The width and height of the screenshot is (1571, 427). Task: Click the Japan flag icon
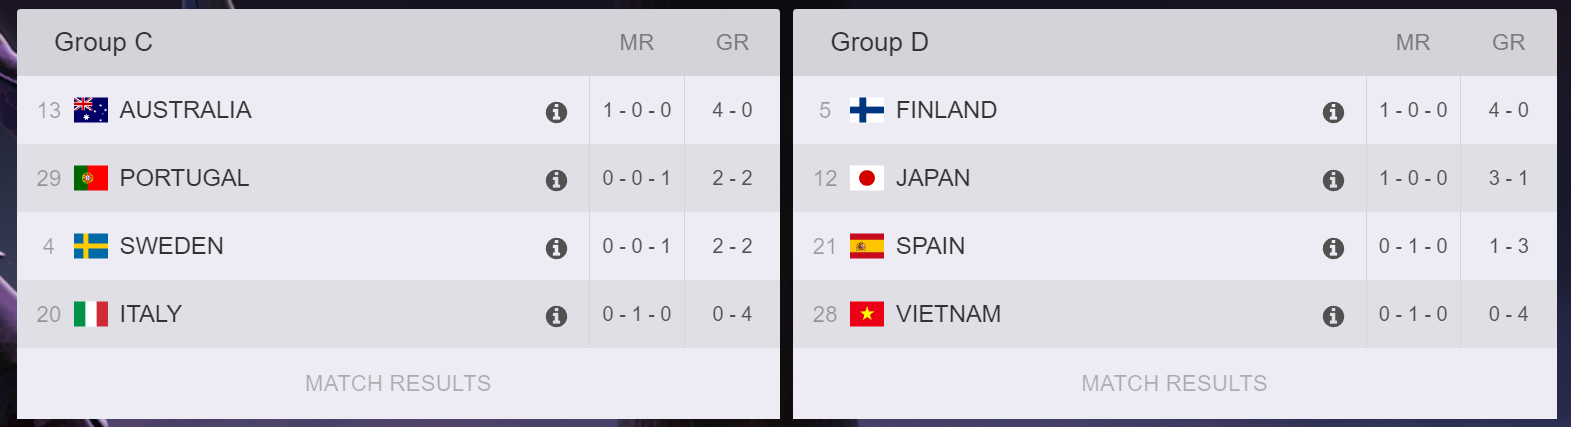pos(867,178)
